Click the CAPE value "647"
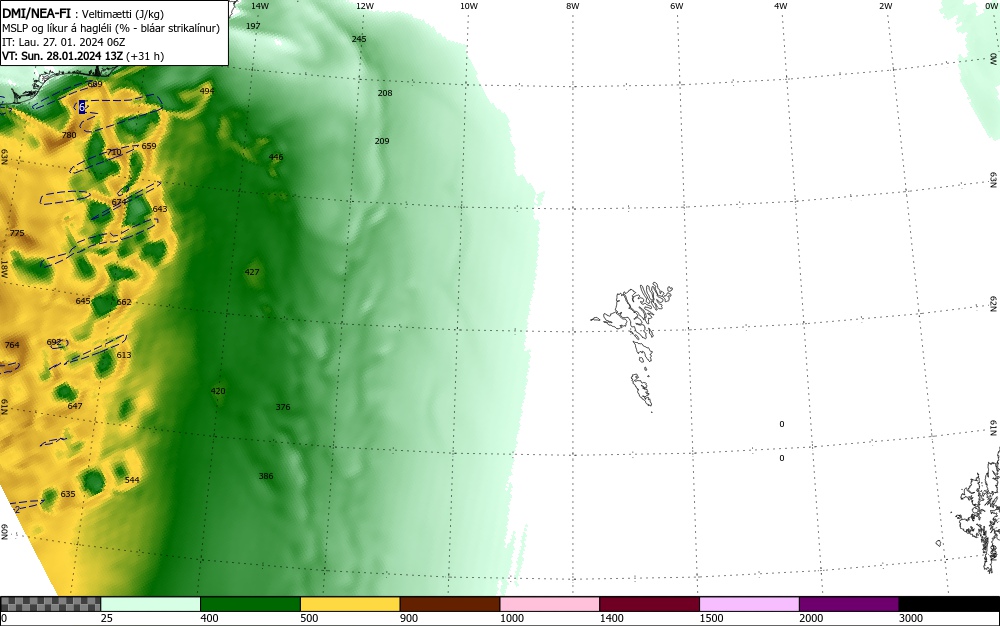1000x626 pixels. (75, 406)
